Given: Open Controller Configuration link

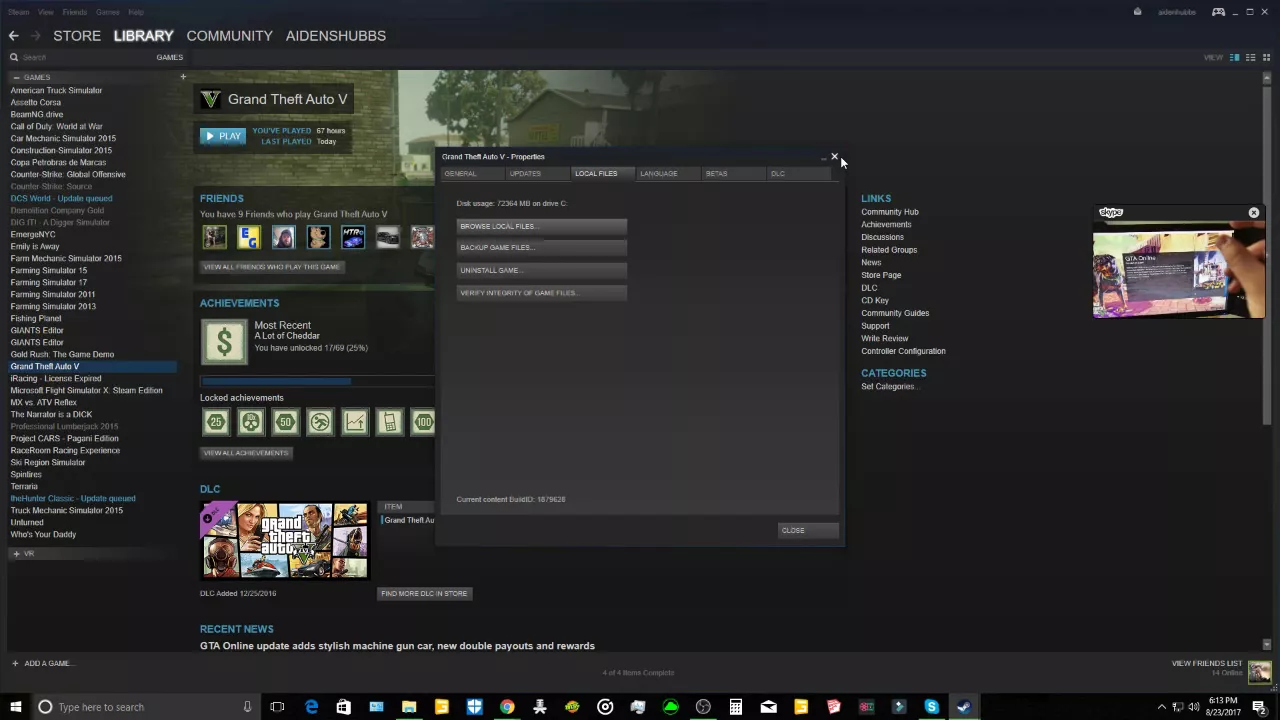Looking at the screenshot, I should coord(903,351).
